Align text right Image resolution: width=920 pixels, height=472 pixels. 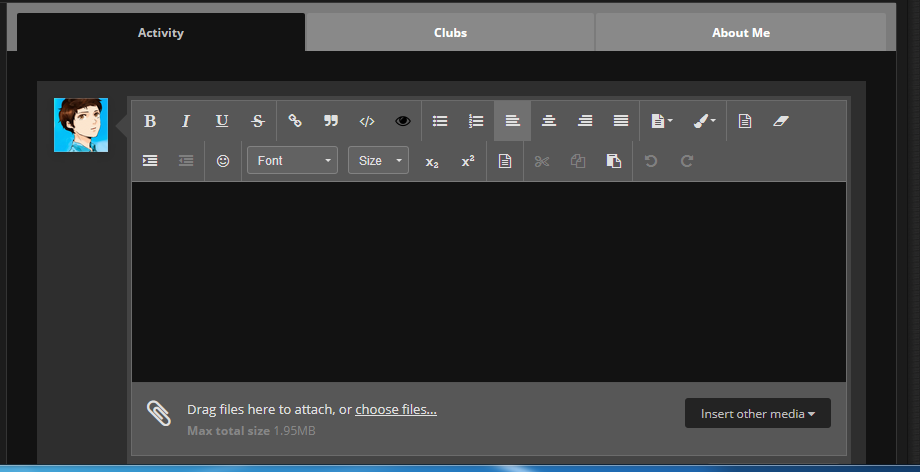pyautogui.click(x=585, y=121)
